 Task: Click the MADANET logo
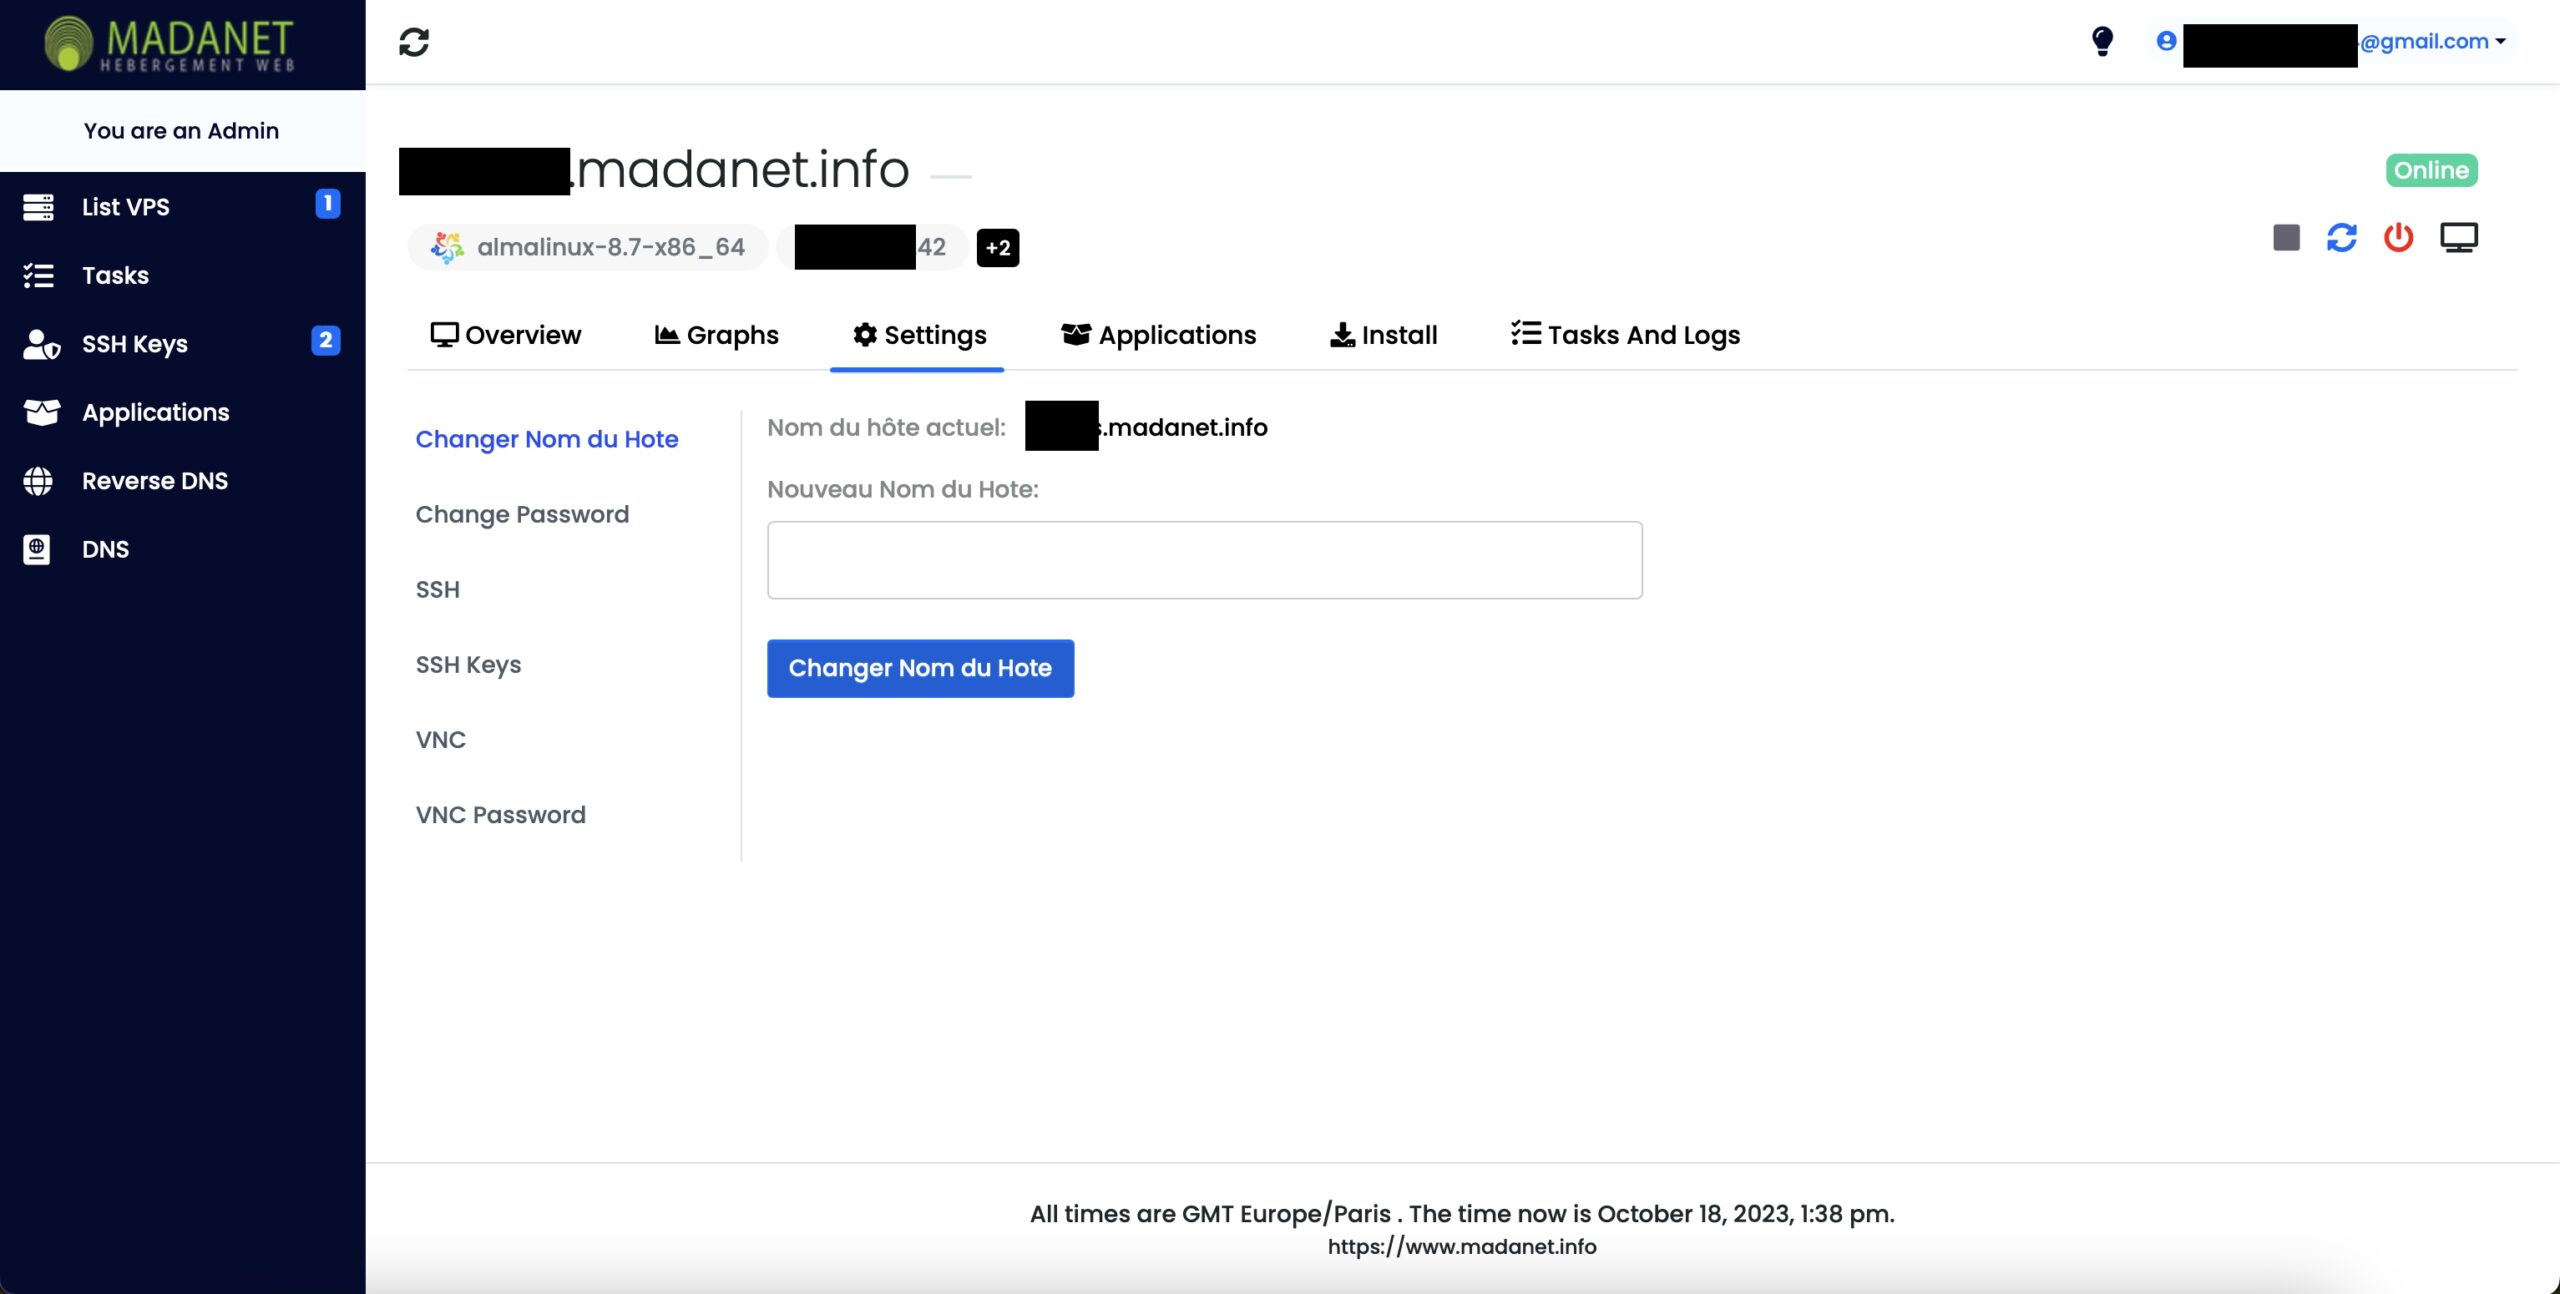click(170, 44)
